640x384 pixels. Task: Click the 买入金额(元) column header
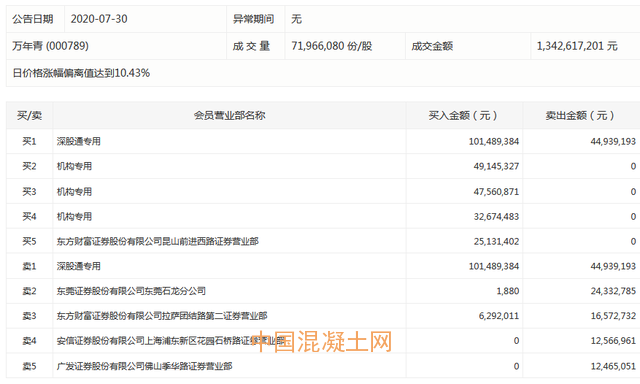(464, 115)
